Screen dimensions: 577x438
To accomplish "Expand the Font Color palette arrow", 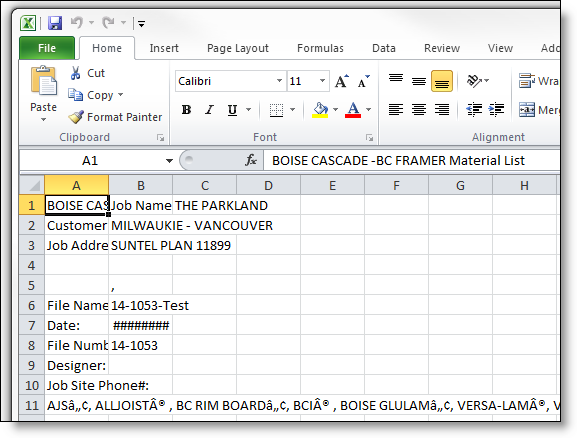I will coord(368,110).
